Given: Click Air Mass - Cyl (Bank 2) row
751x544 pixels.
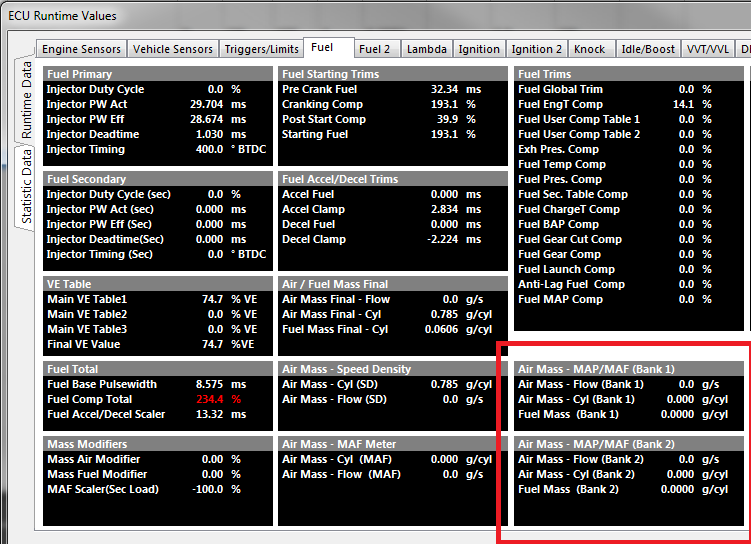Looking at the screenshot, I should [x=629, y=474].
